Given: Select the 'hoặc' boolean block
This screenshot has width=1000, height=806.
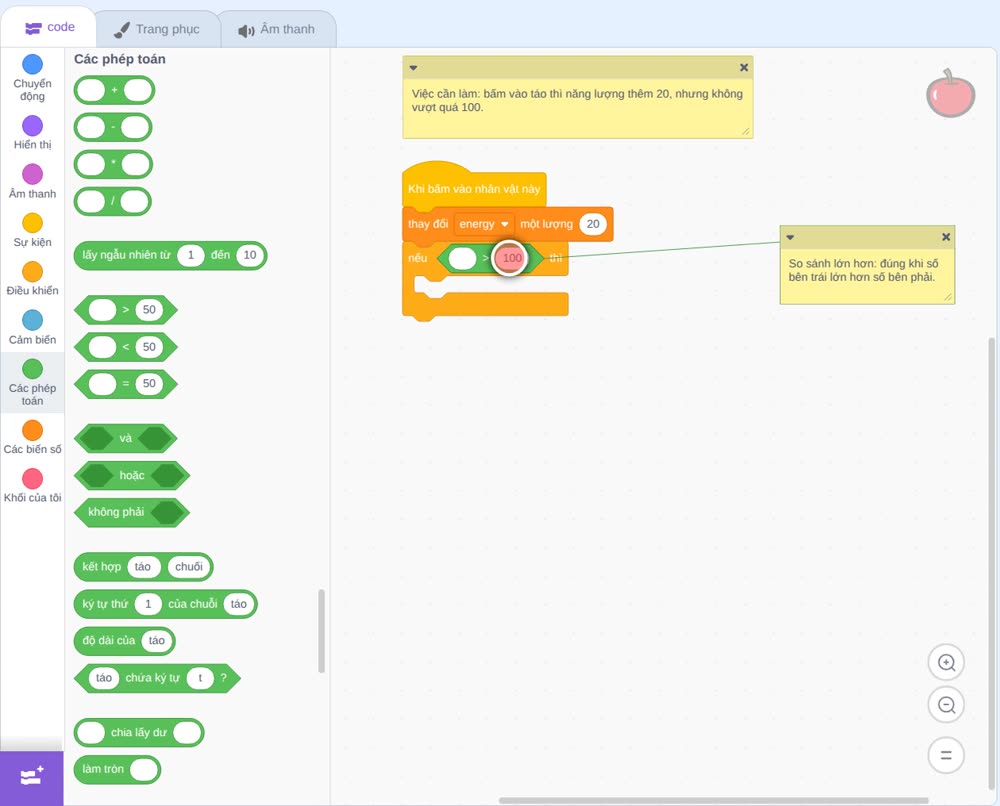Looking at the screenshot, I should [132, 476].
